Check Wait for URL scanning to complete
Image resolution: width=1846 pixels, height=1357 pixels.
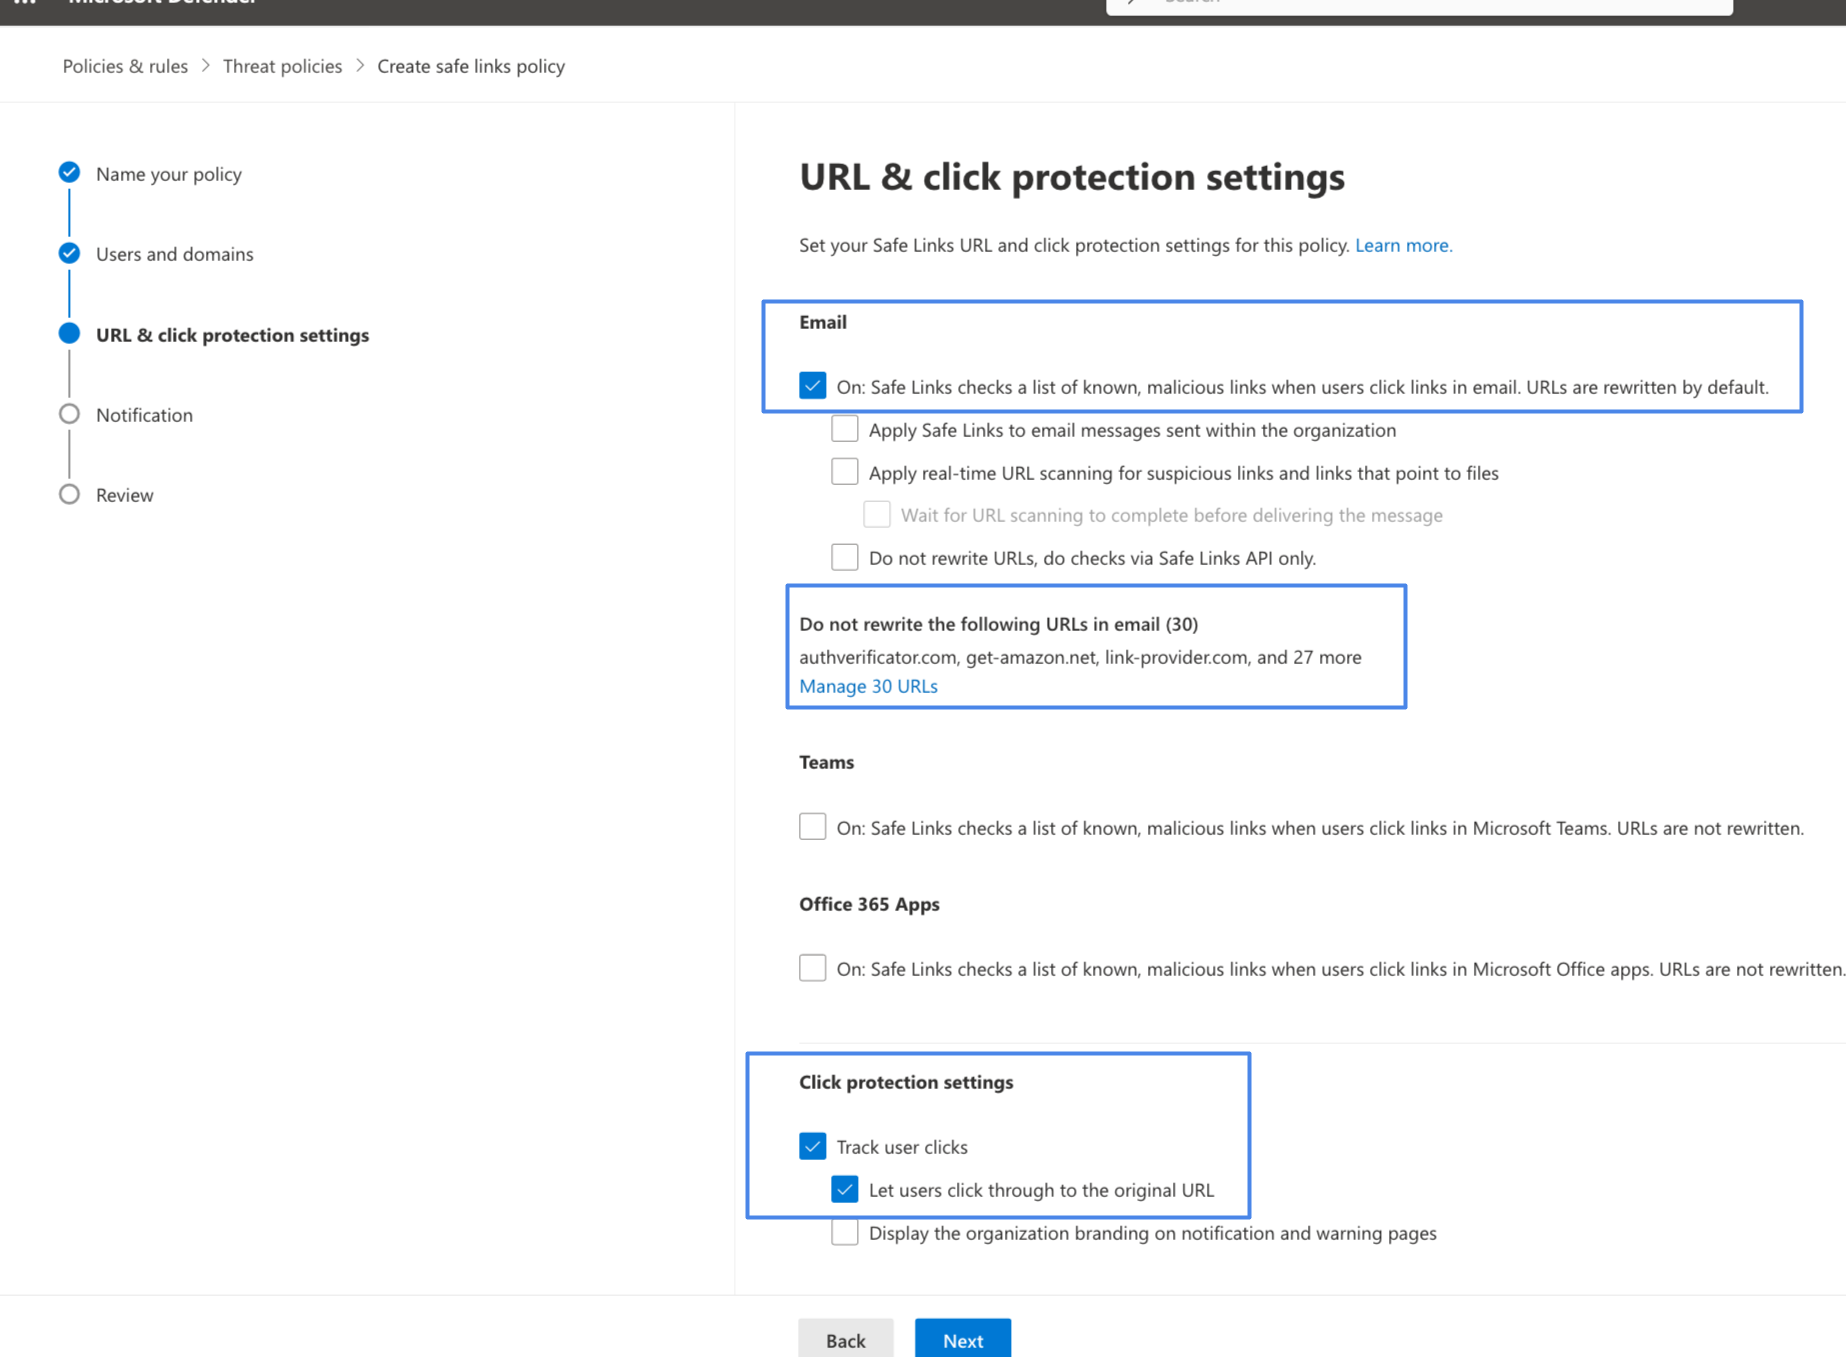(x=877, y=513)
